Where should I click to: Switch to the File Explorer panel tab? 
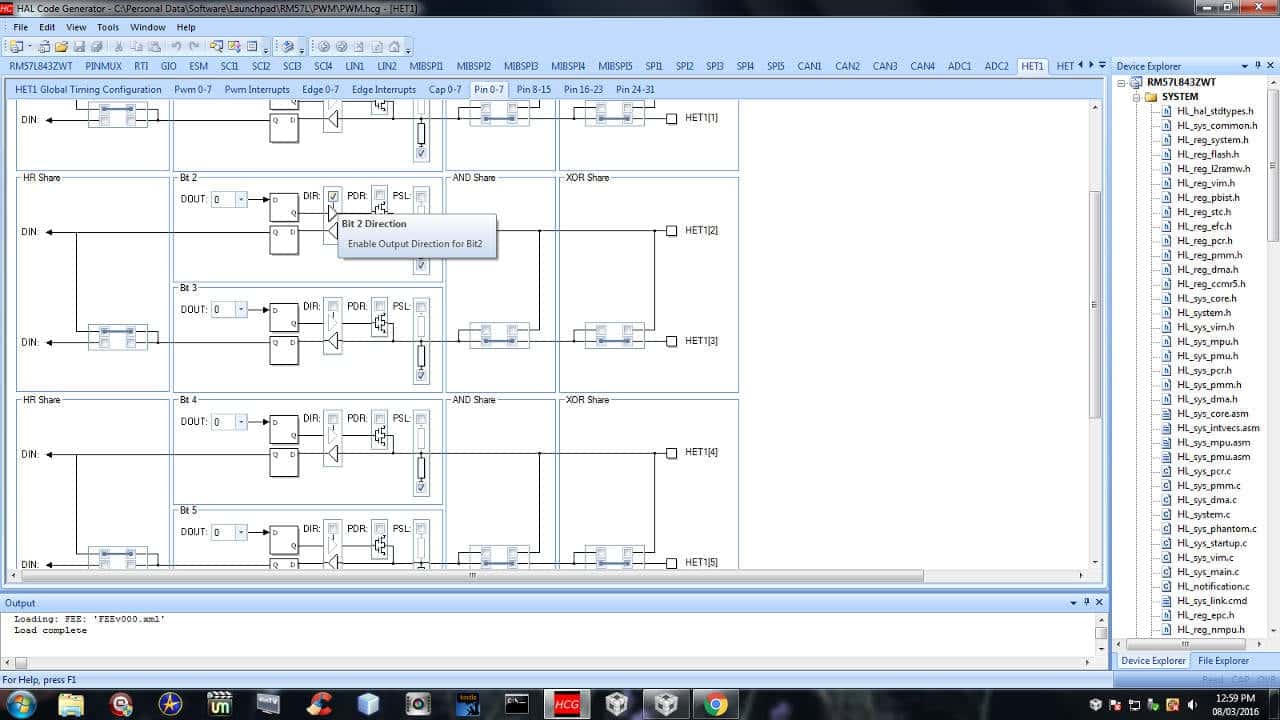pos(1223,660)
